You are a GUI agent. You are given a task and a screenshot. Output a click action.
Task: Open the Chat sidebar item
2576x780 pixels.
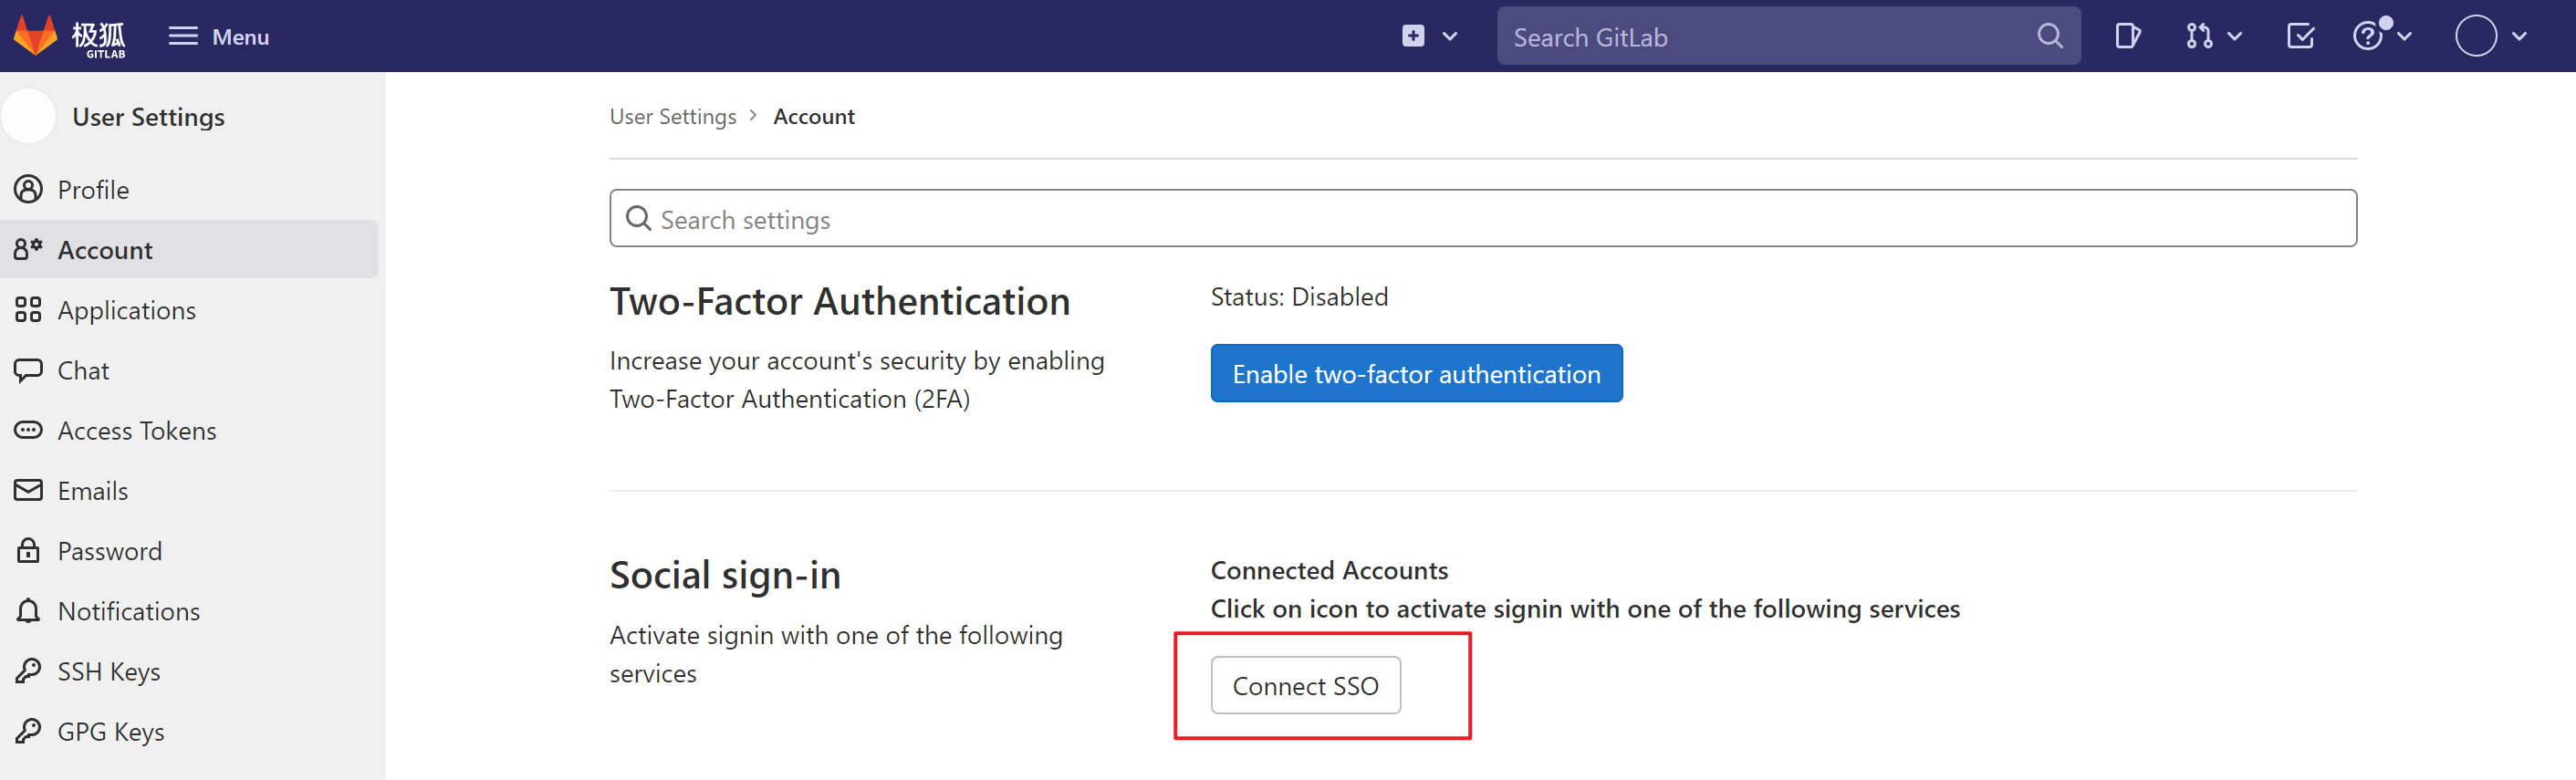tap(83, 371)
